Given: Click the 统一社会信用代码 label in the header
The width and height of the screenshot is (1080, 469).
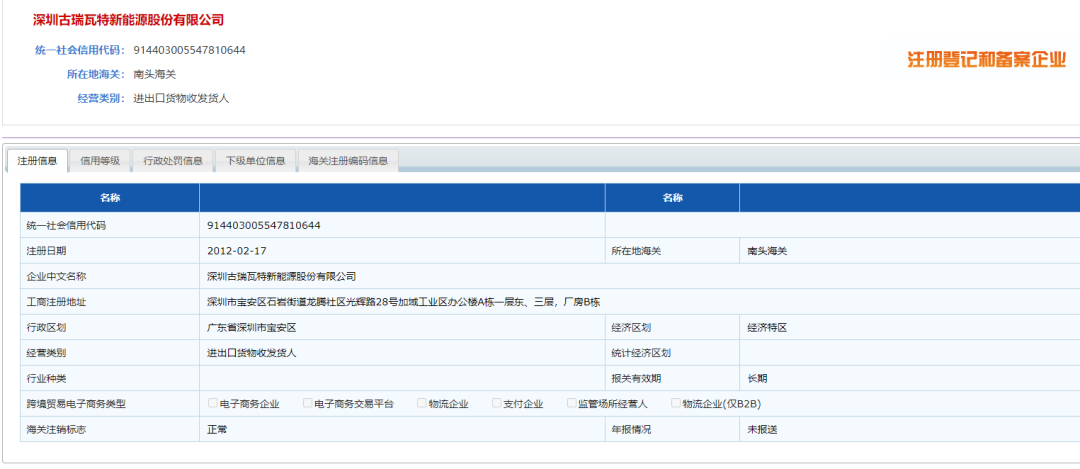Looking at the screenshot, I should (80, 50).
